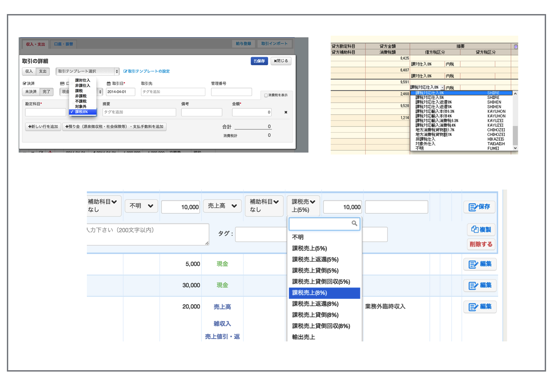Click the 編集 edit icon on the 5,000 row
Viewport: 550px width, 383px height.
click(480, 264)
